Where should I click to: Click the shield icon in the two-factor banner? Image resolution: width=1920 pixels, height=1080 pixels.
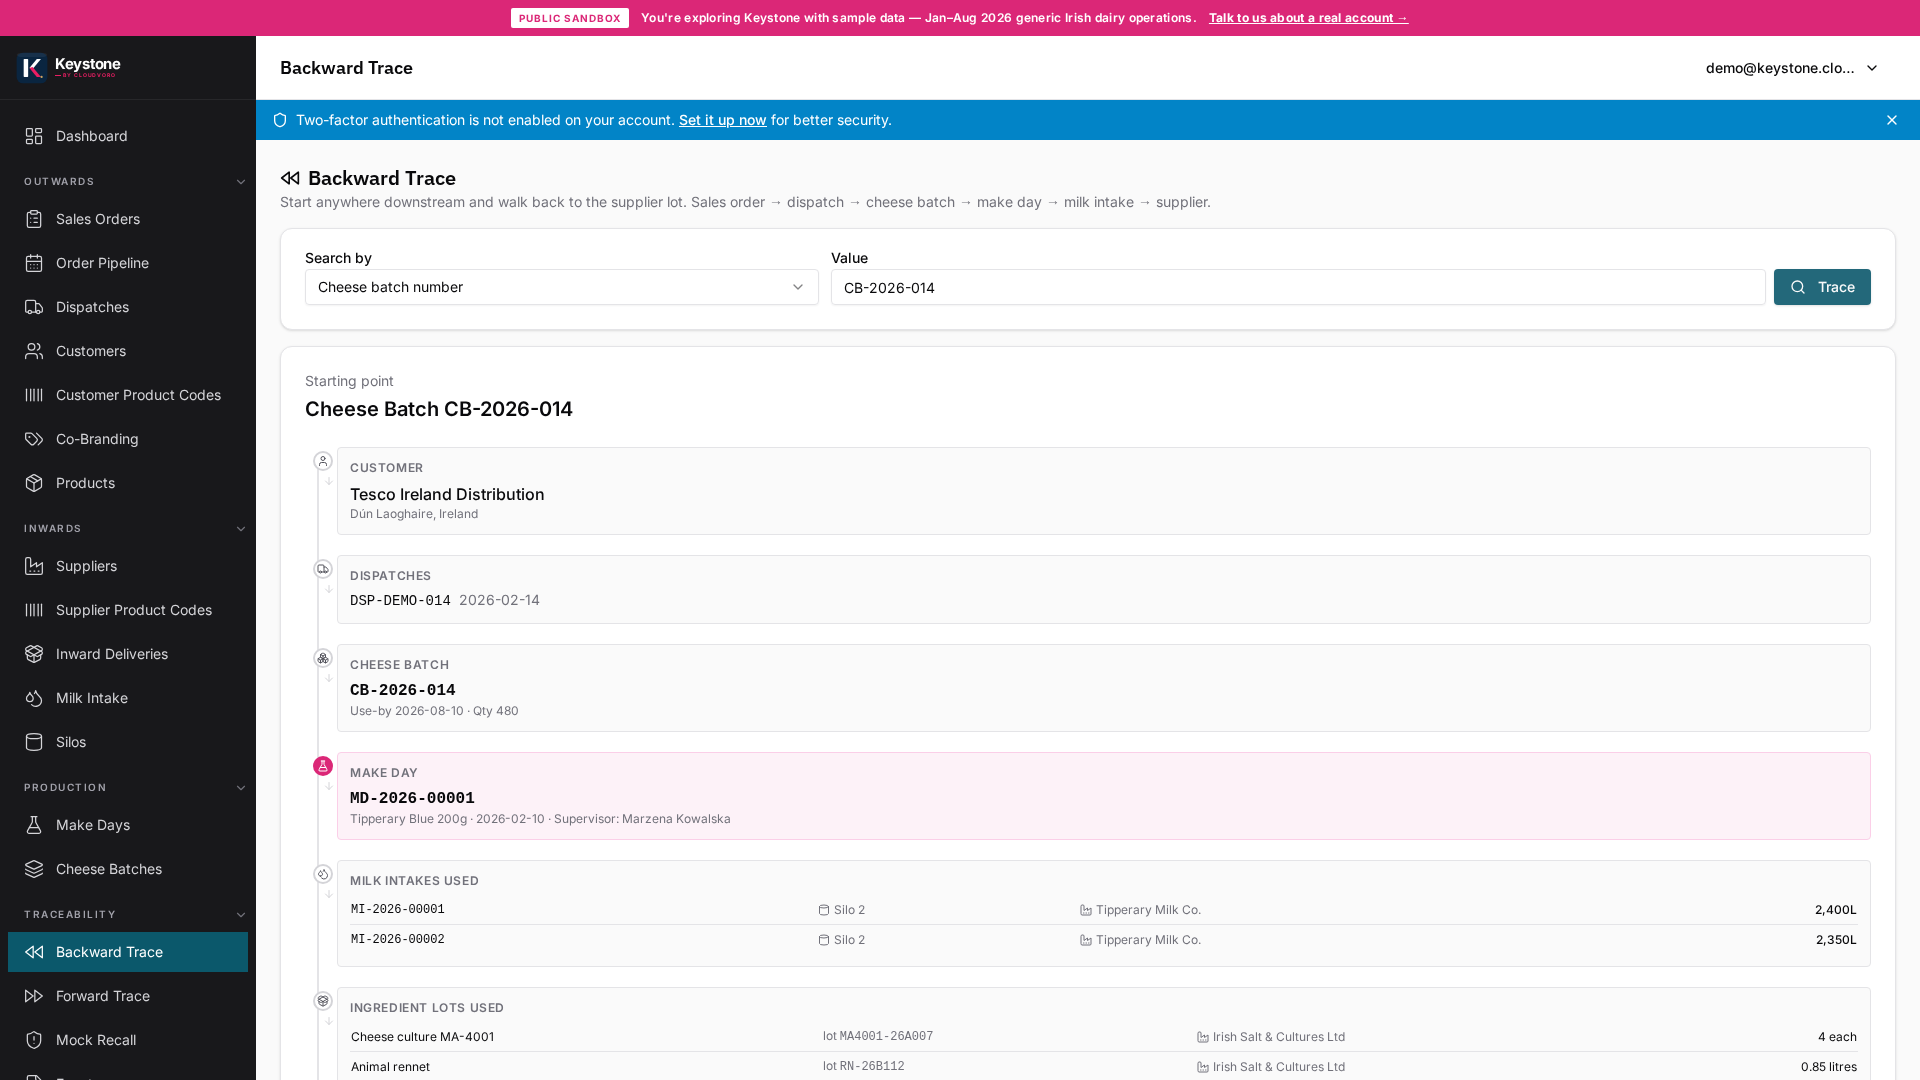tap(280, 120)
